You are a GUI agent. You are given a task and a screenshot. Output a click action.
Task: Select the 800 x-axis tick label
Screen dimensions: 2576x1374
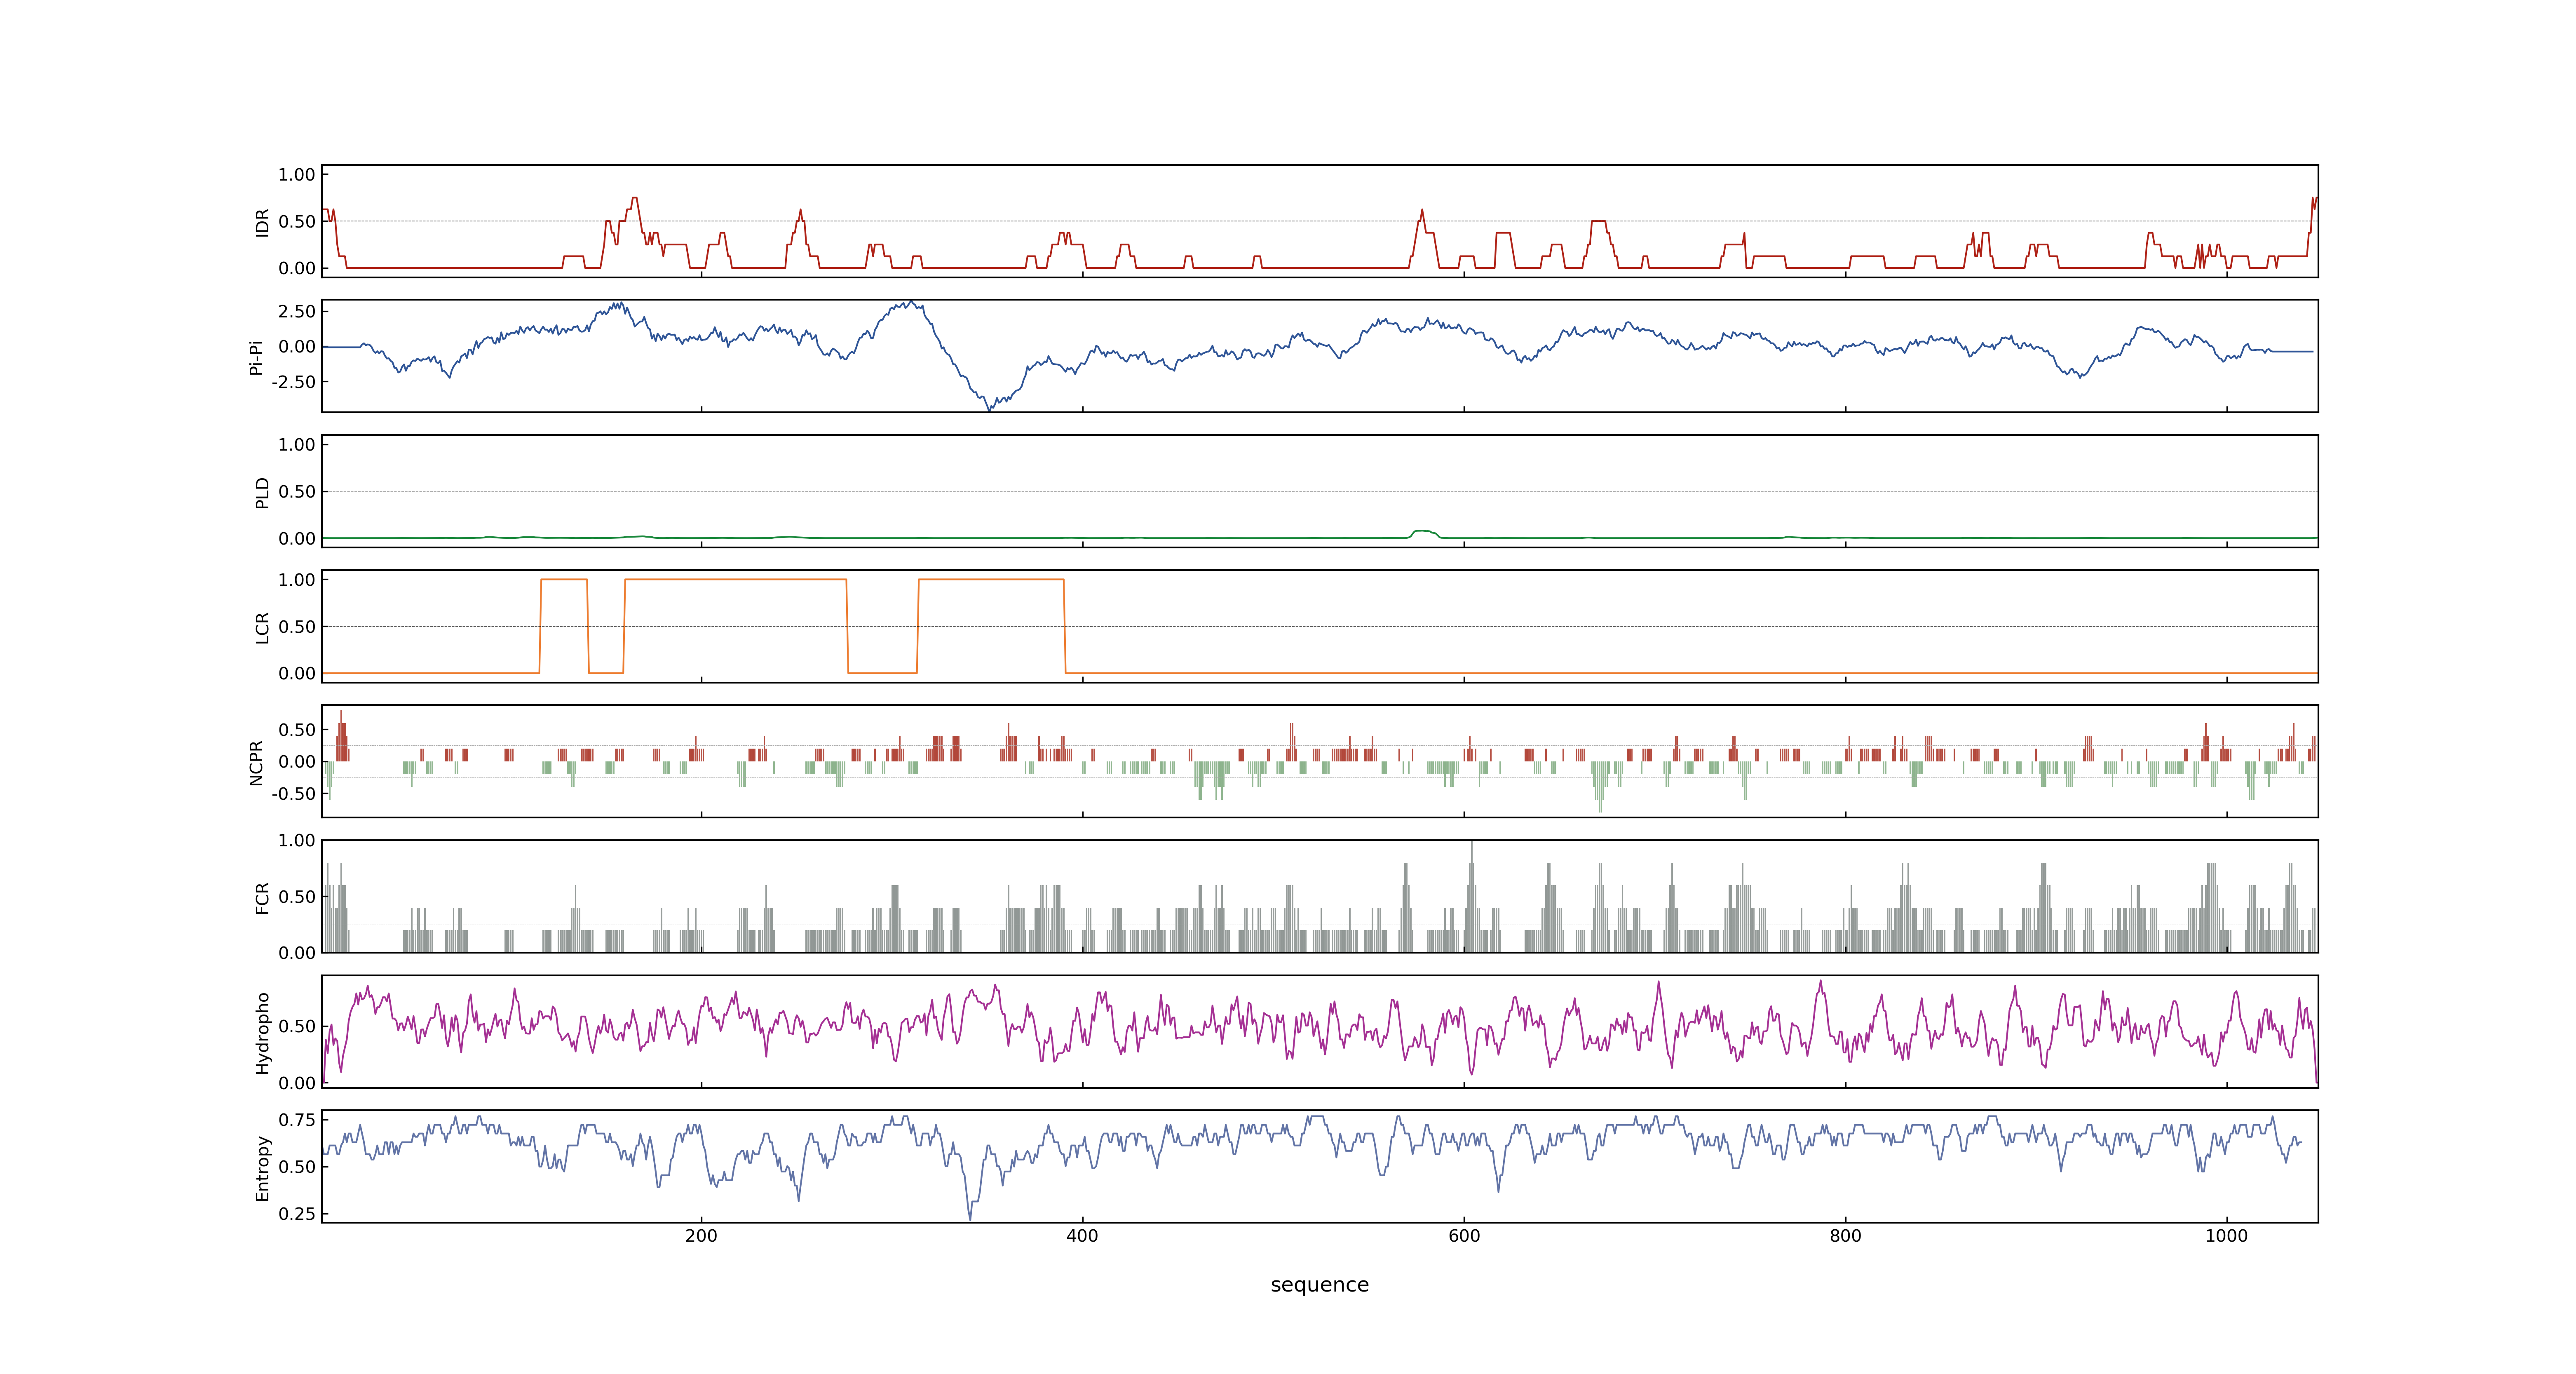[1845, 1236]
